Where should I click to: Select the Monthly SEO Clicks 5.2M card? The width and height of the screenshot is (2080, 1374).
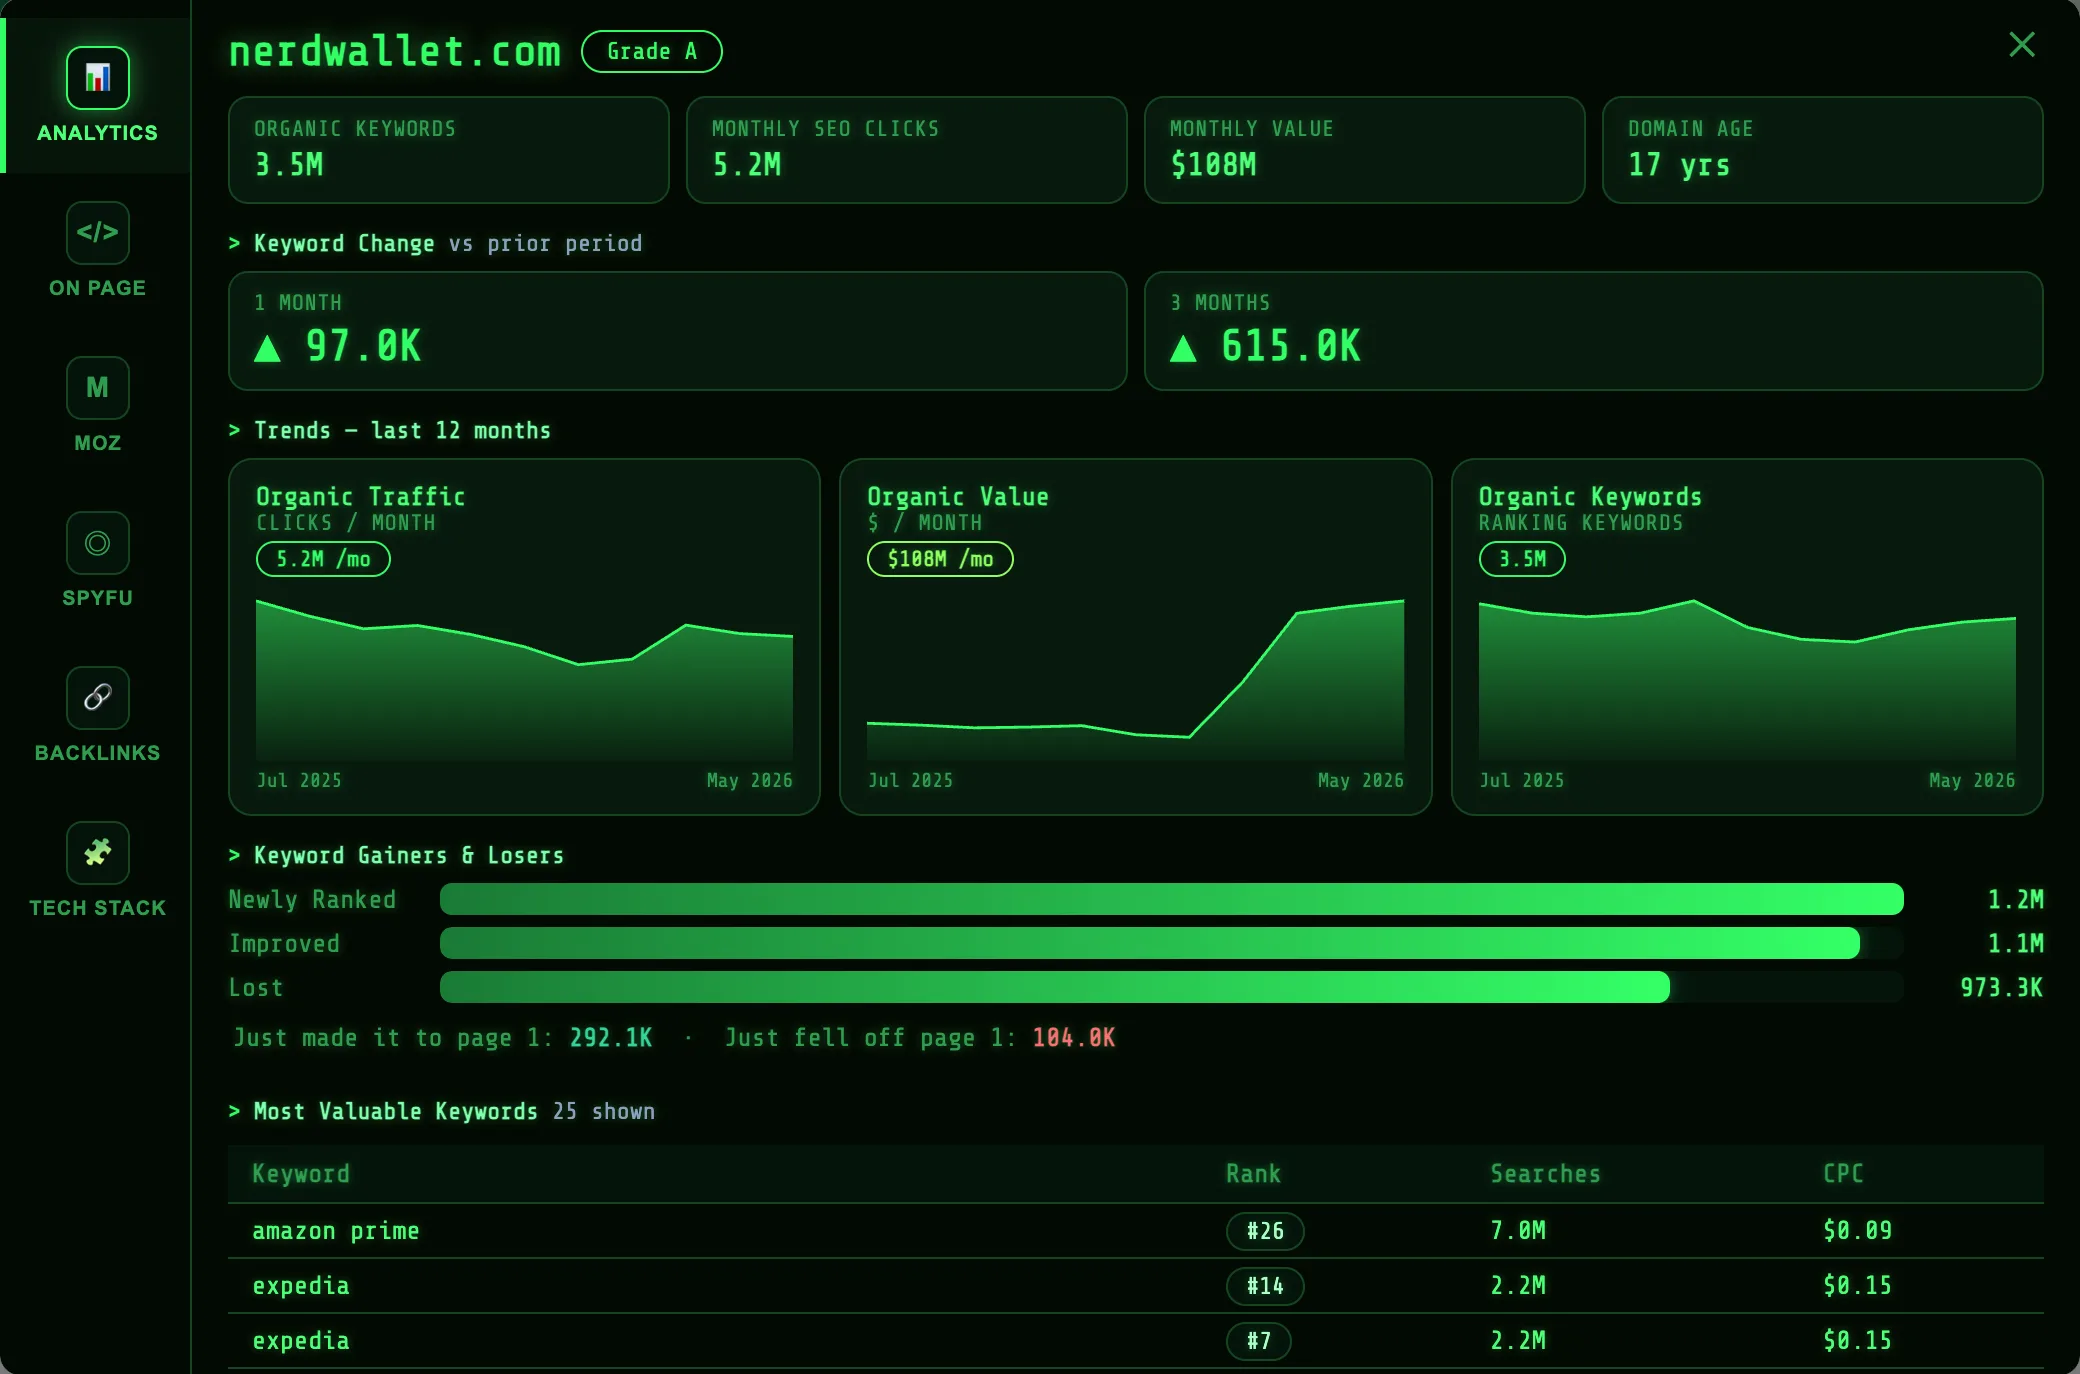pyautogui.click(x=906, y=150)
